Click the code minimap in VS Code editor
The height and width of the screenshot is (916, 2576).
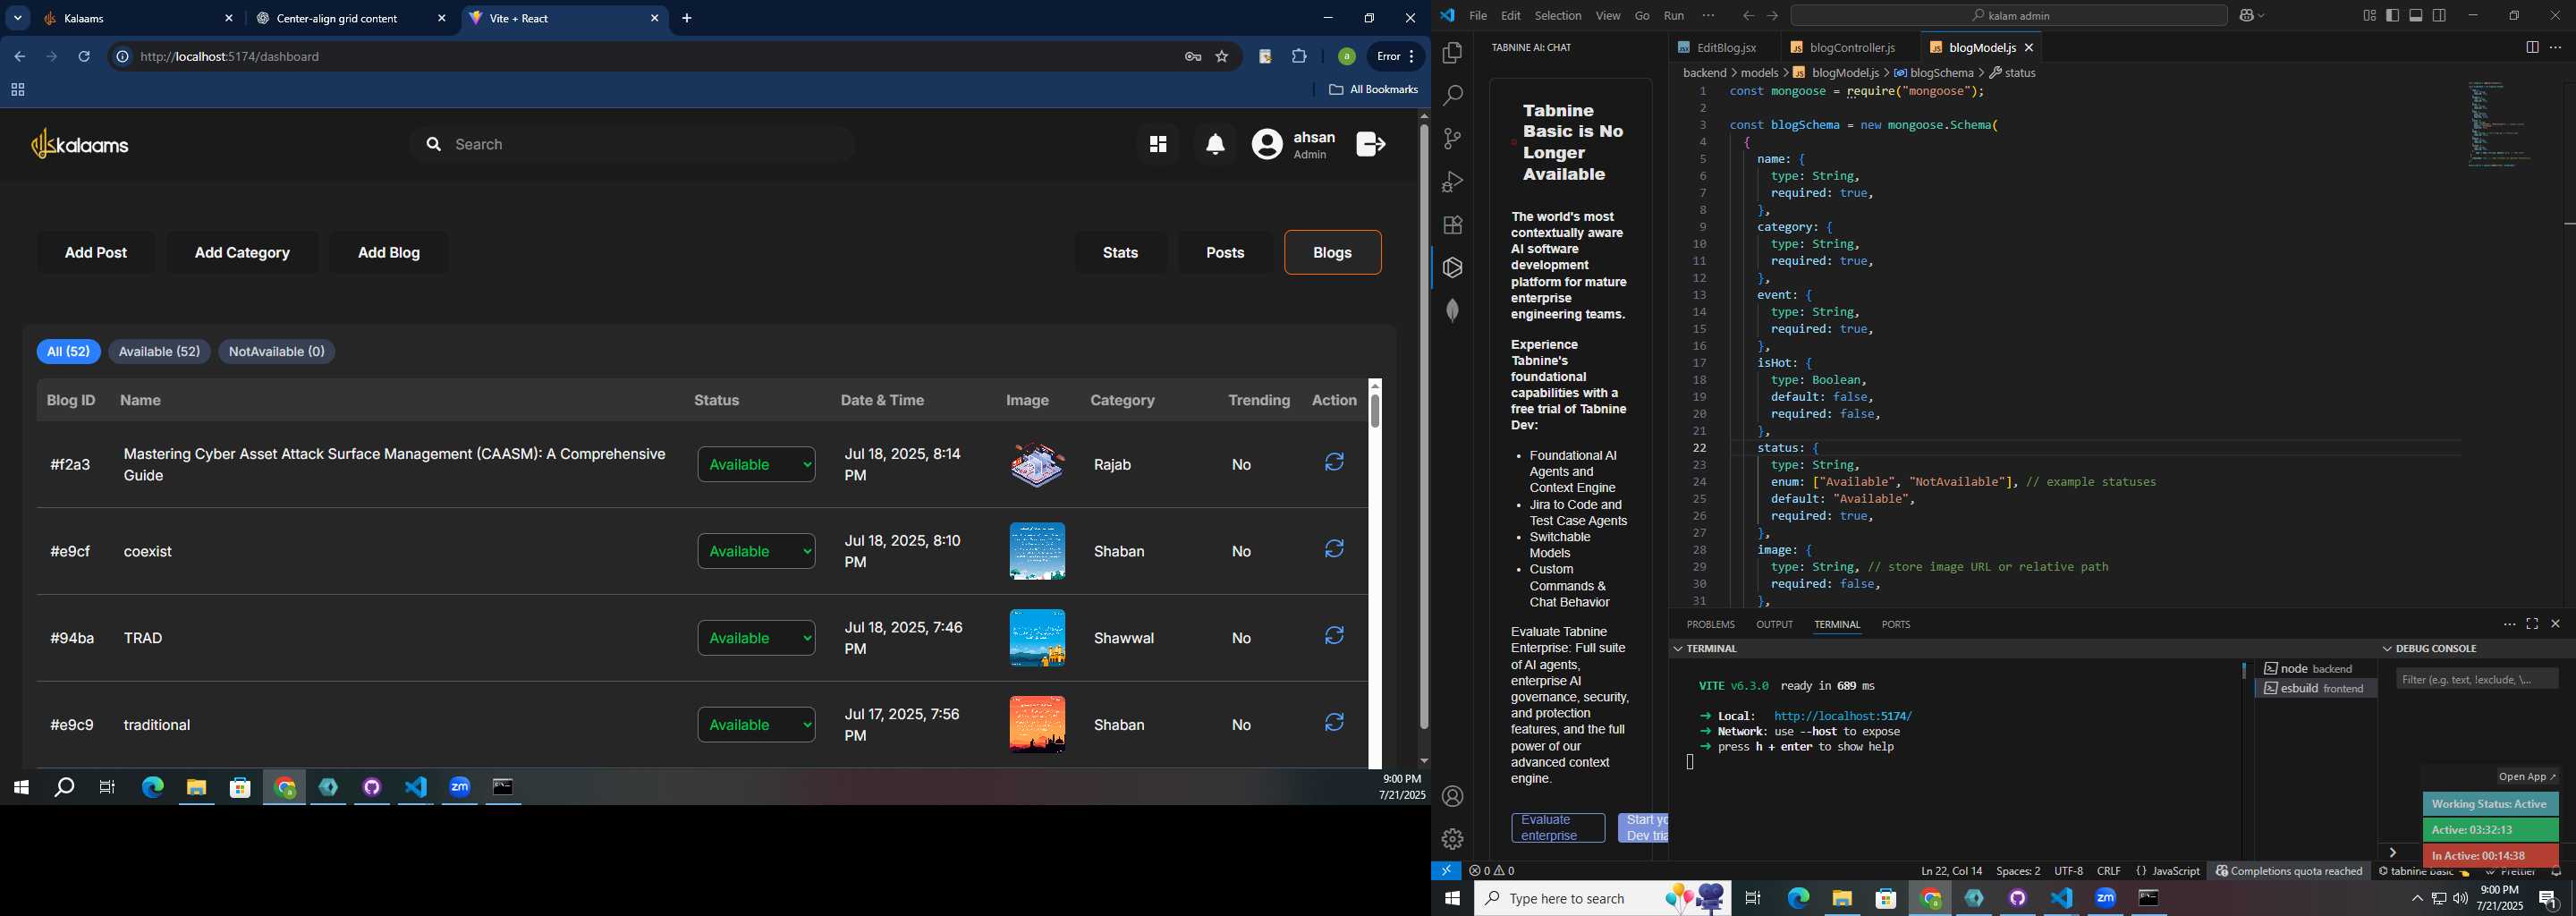click(x=2500, y=124)
